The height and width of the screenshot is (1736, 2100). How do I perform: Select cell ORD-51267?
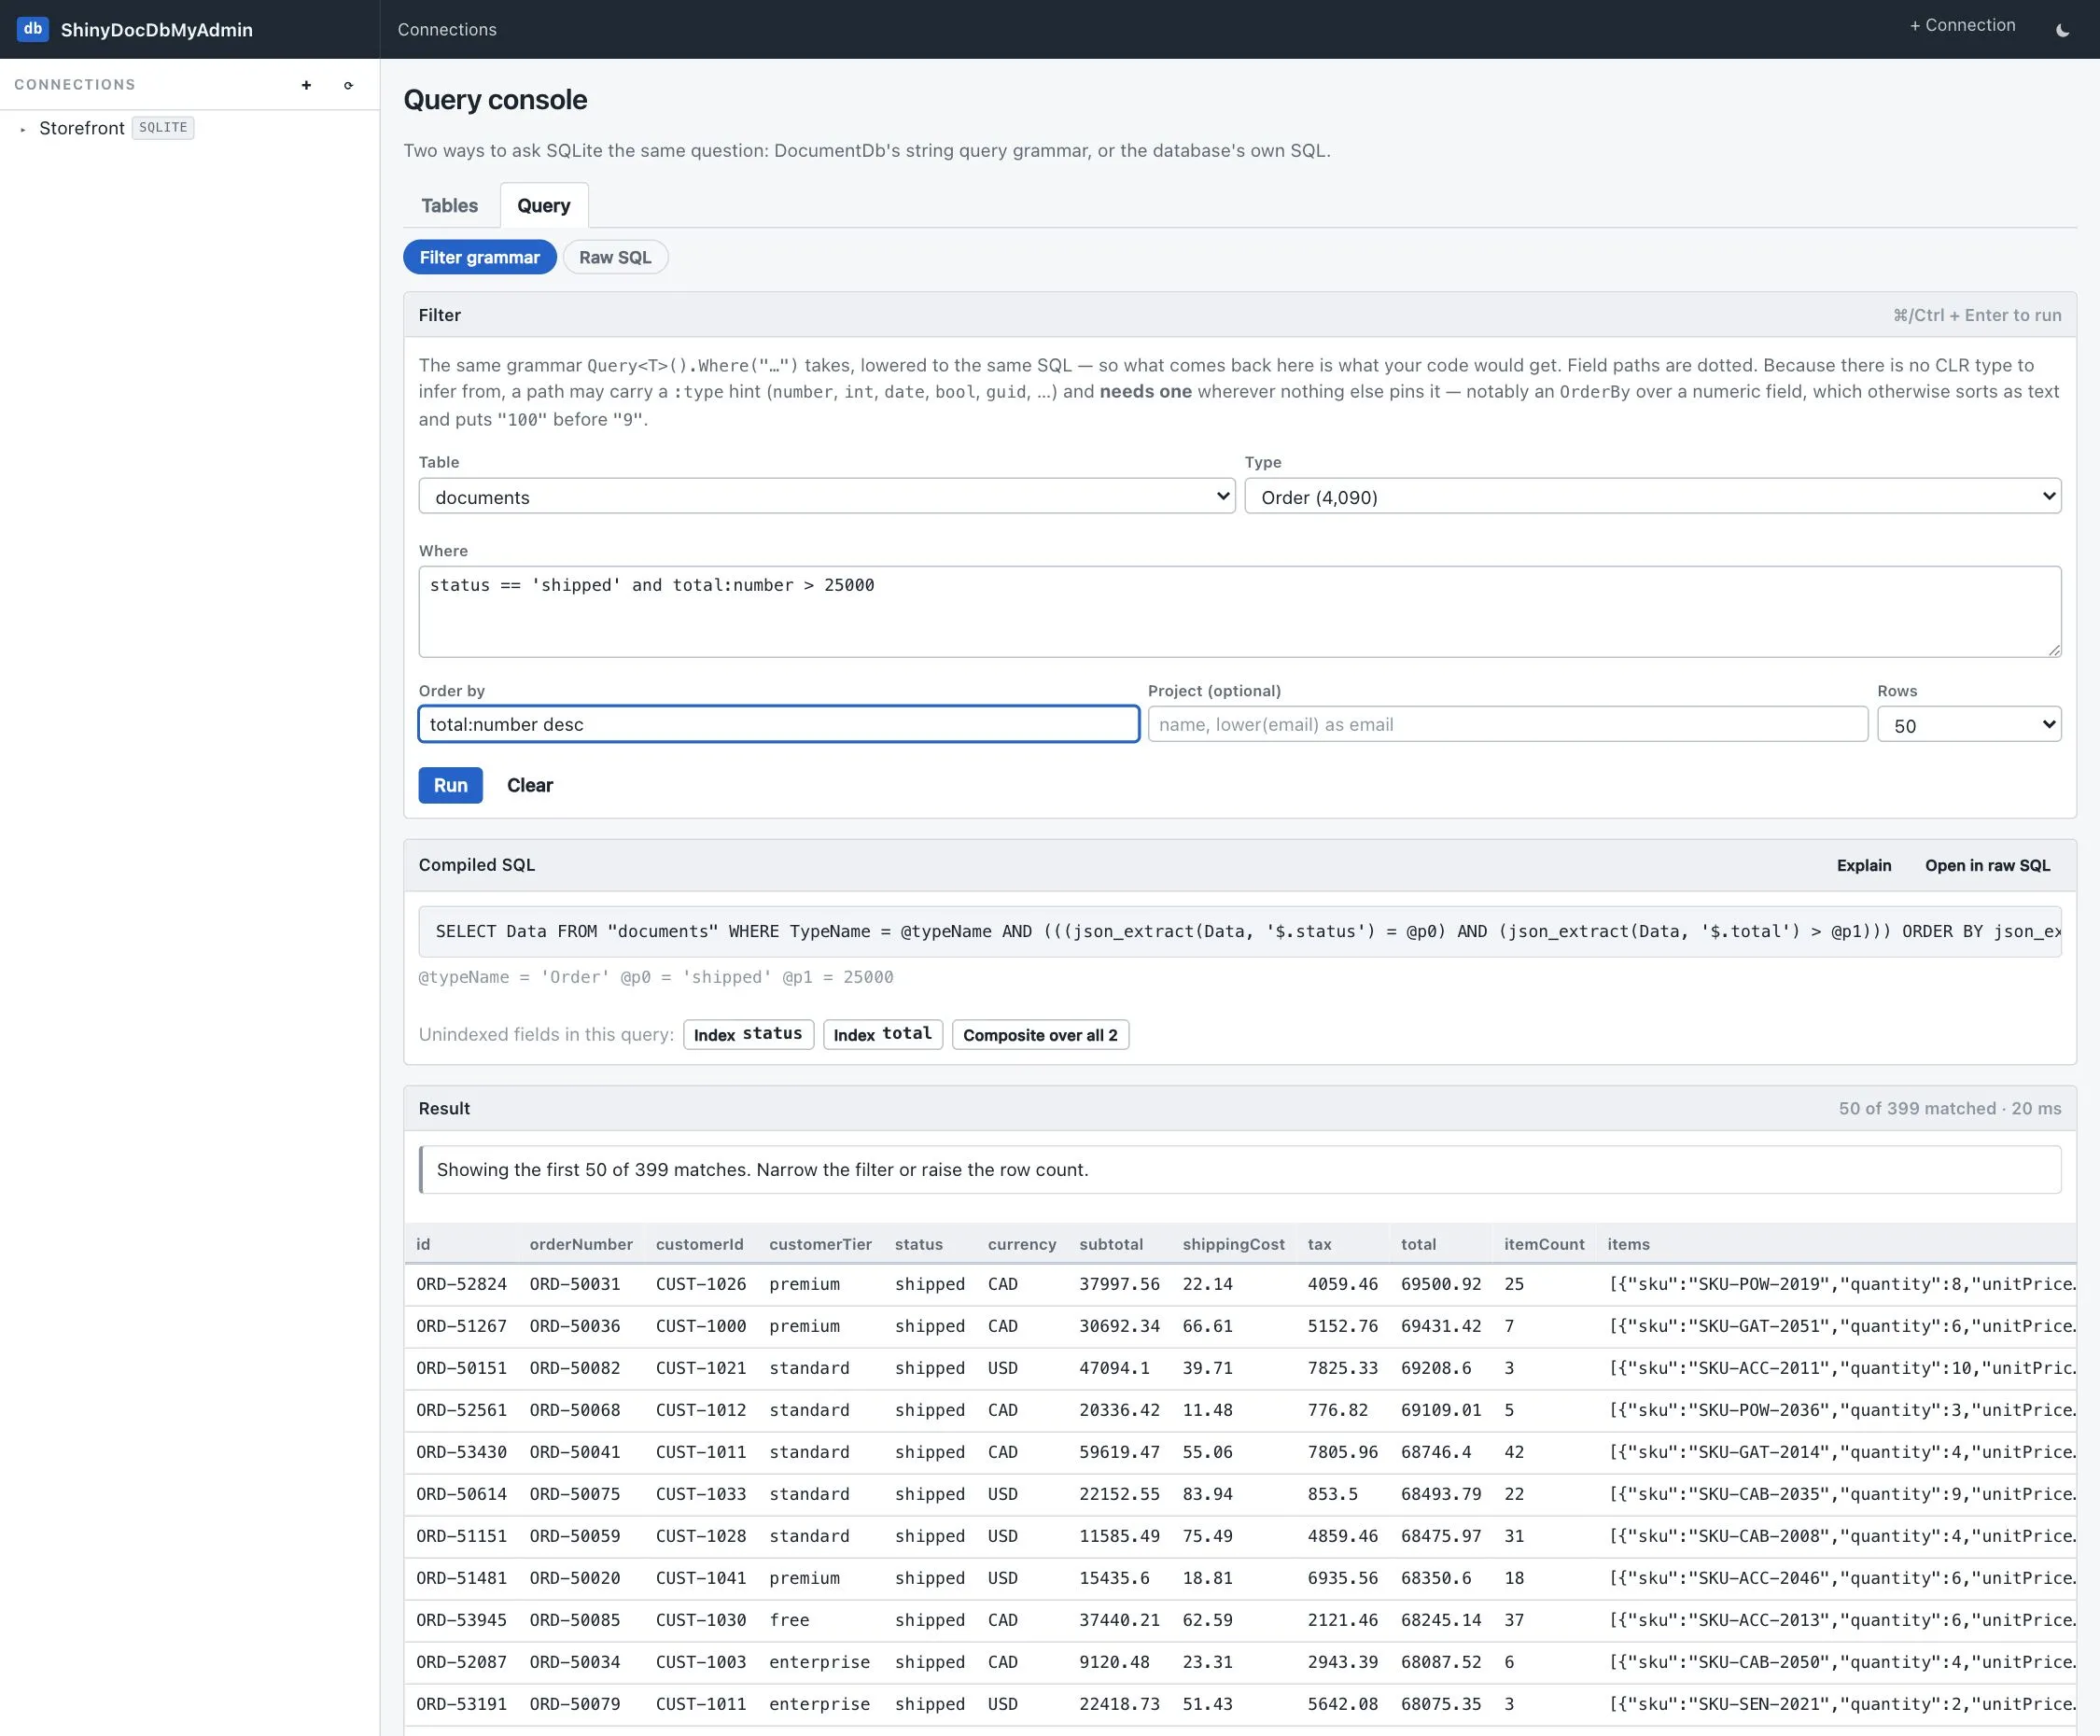click(x=461, y=1326)
